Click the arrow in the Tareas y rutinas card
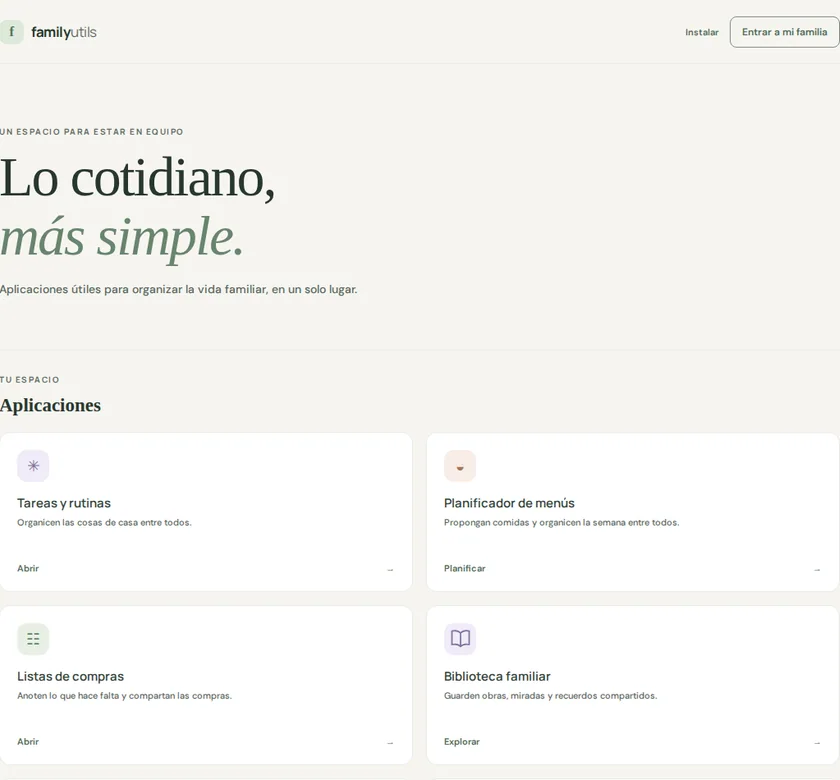840x780 pixels. pos(390,570)
